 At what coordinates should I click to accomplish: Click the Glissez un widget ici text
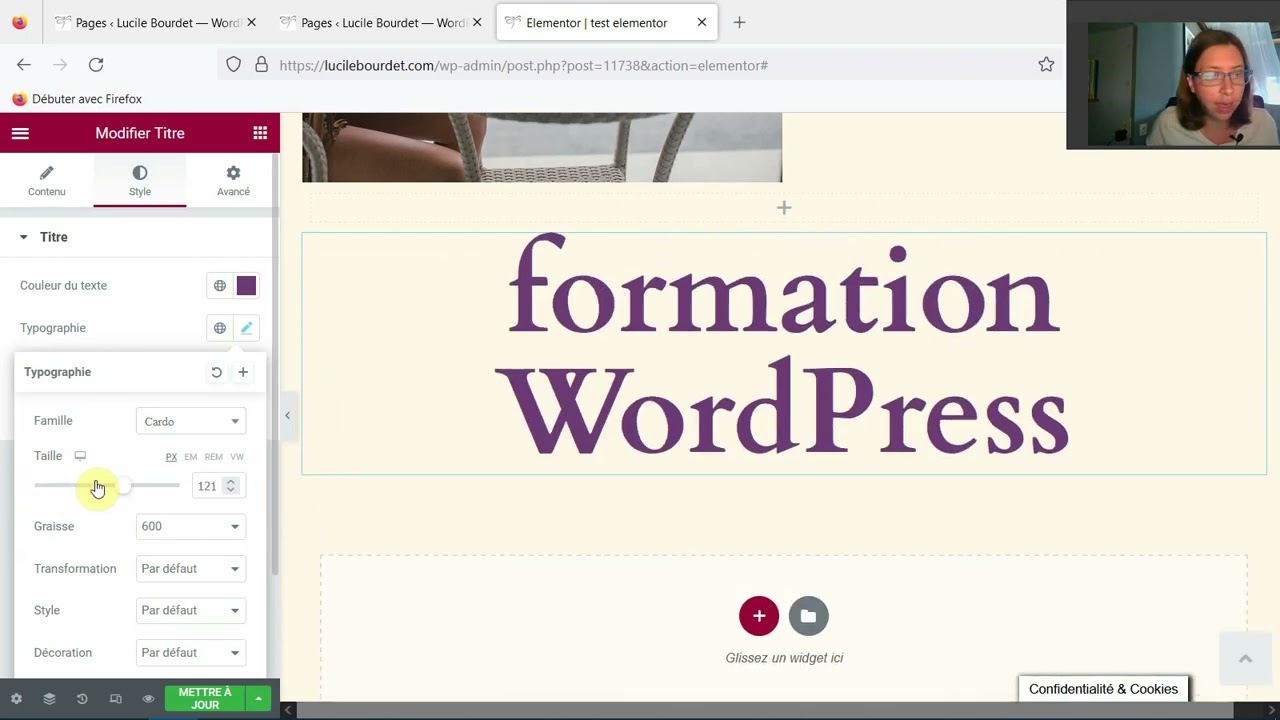pos(784,658)
